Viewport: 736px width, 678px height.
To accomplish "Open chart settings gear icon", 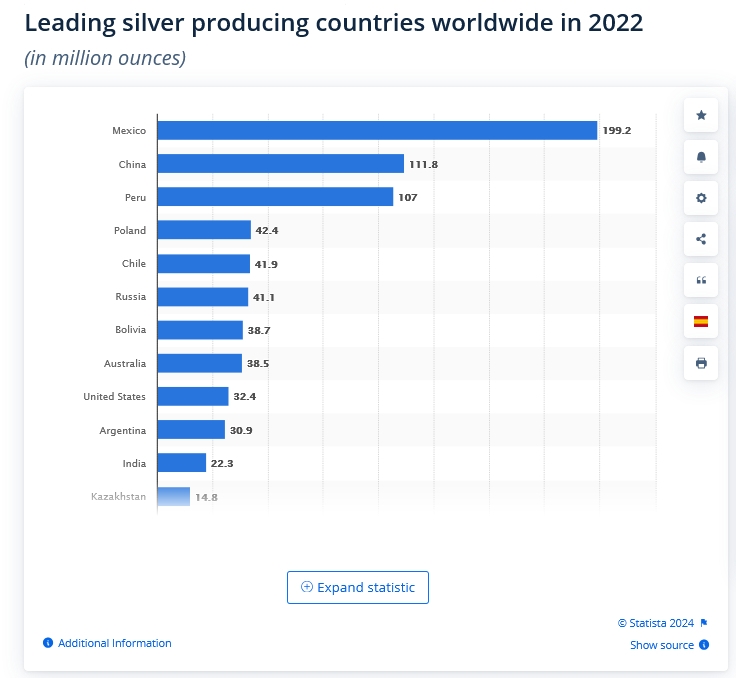I will click(701, 198).
